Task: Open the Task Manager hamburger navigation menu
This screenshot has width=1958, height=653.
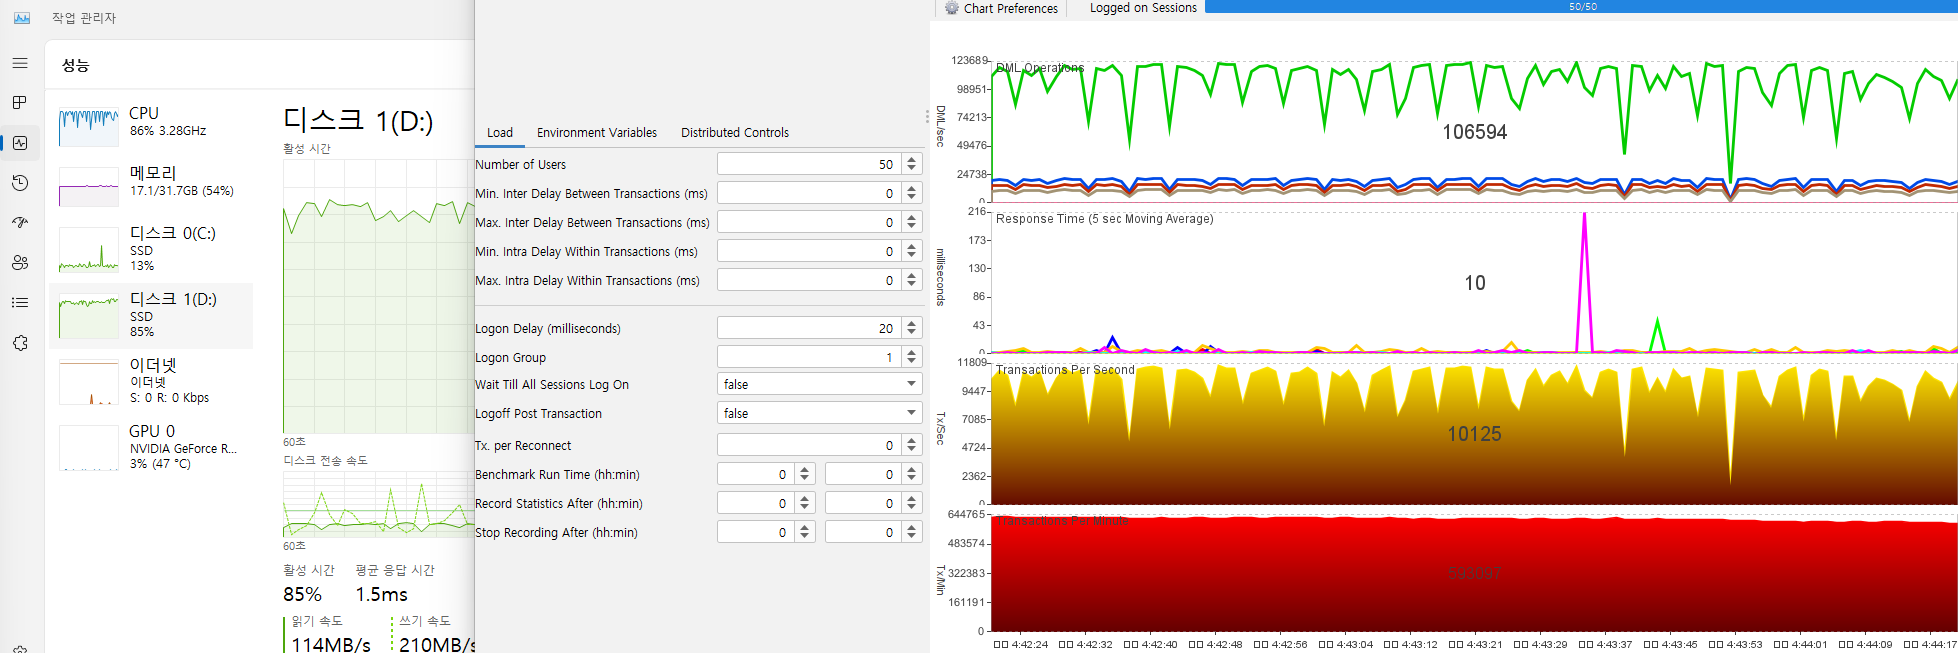Action: (x=20, y=63)
